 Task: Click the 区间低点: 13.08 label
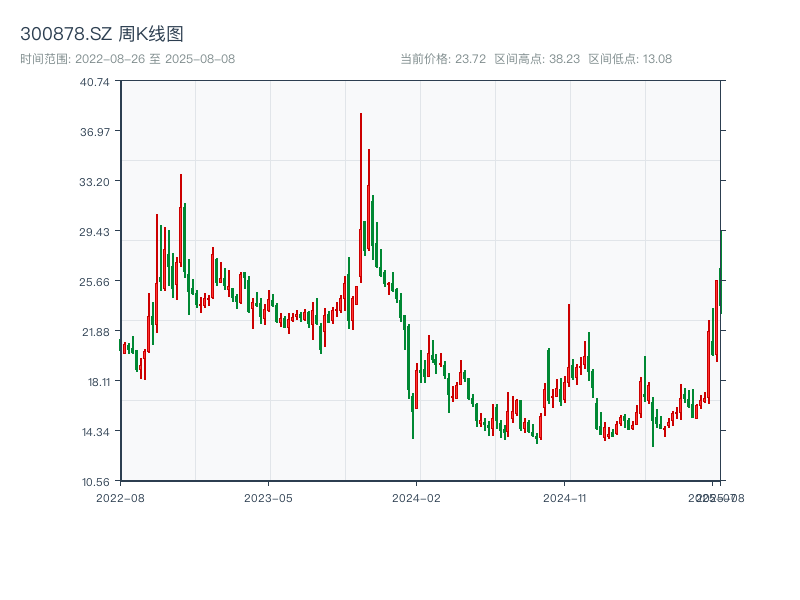point(630,59)
